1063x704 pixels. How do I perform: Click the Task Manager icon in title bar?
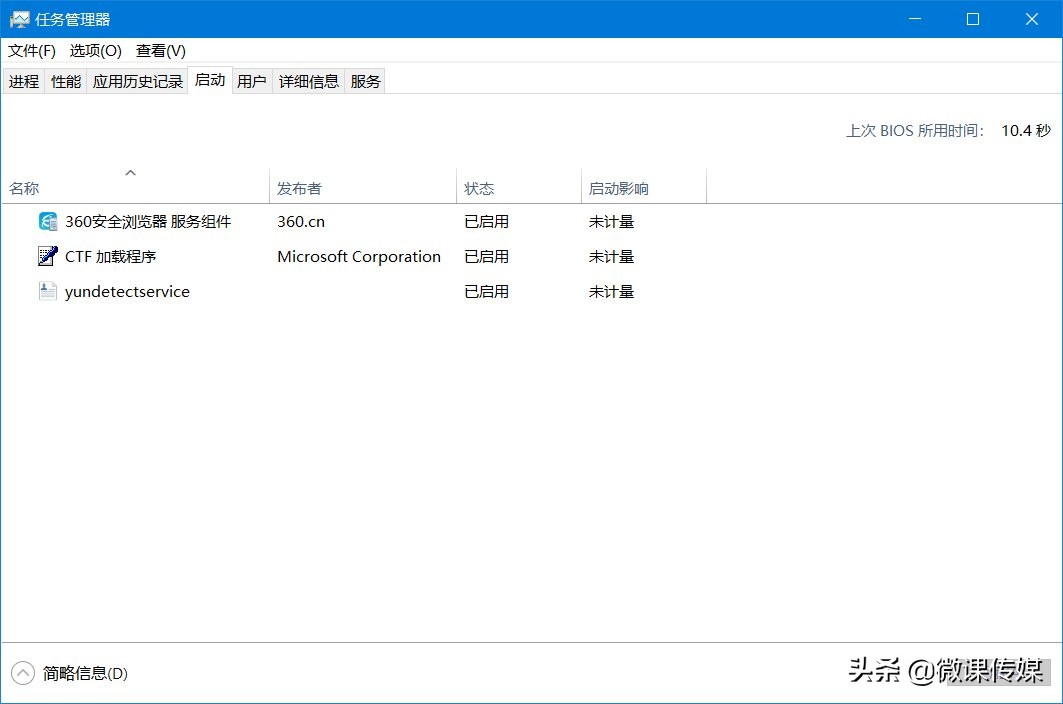(18, 18)
